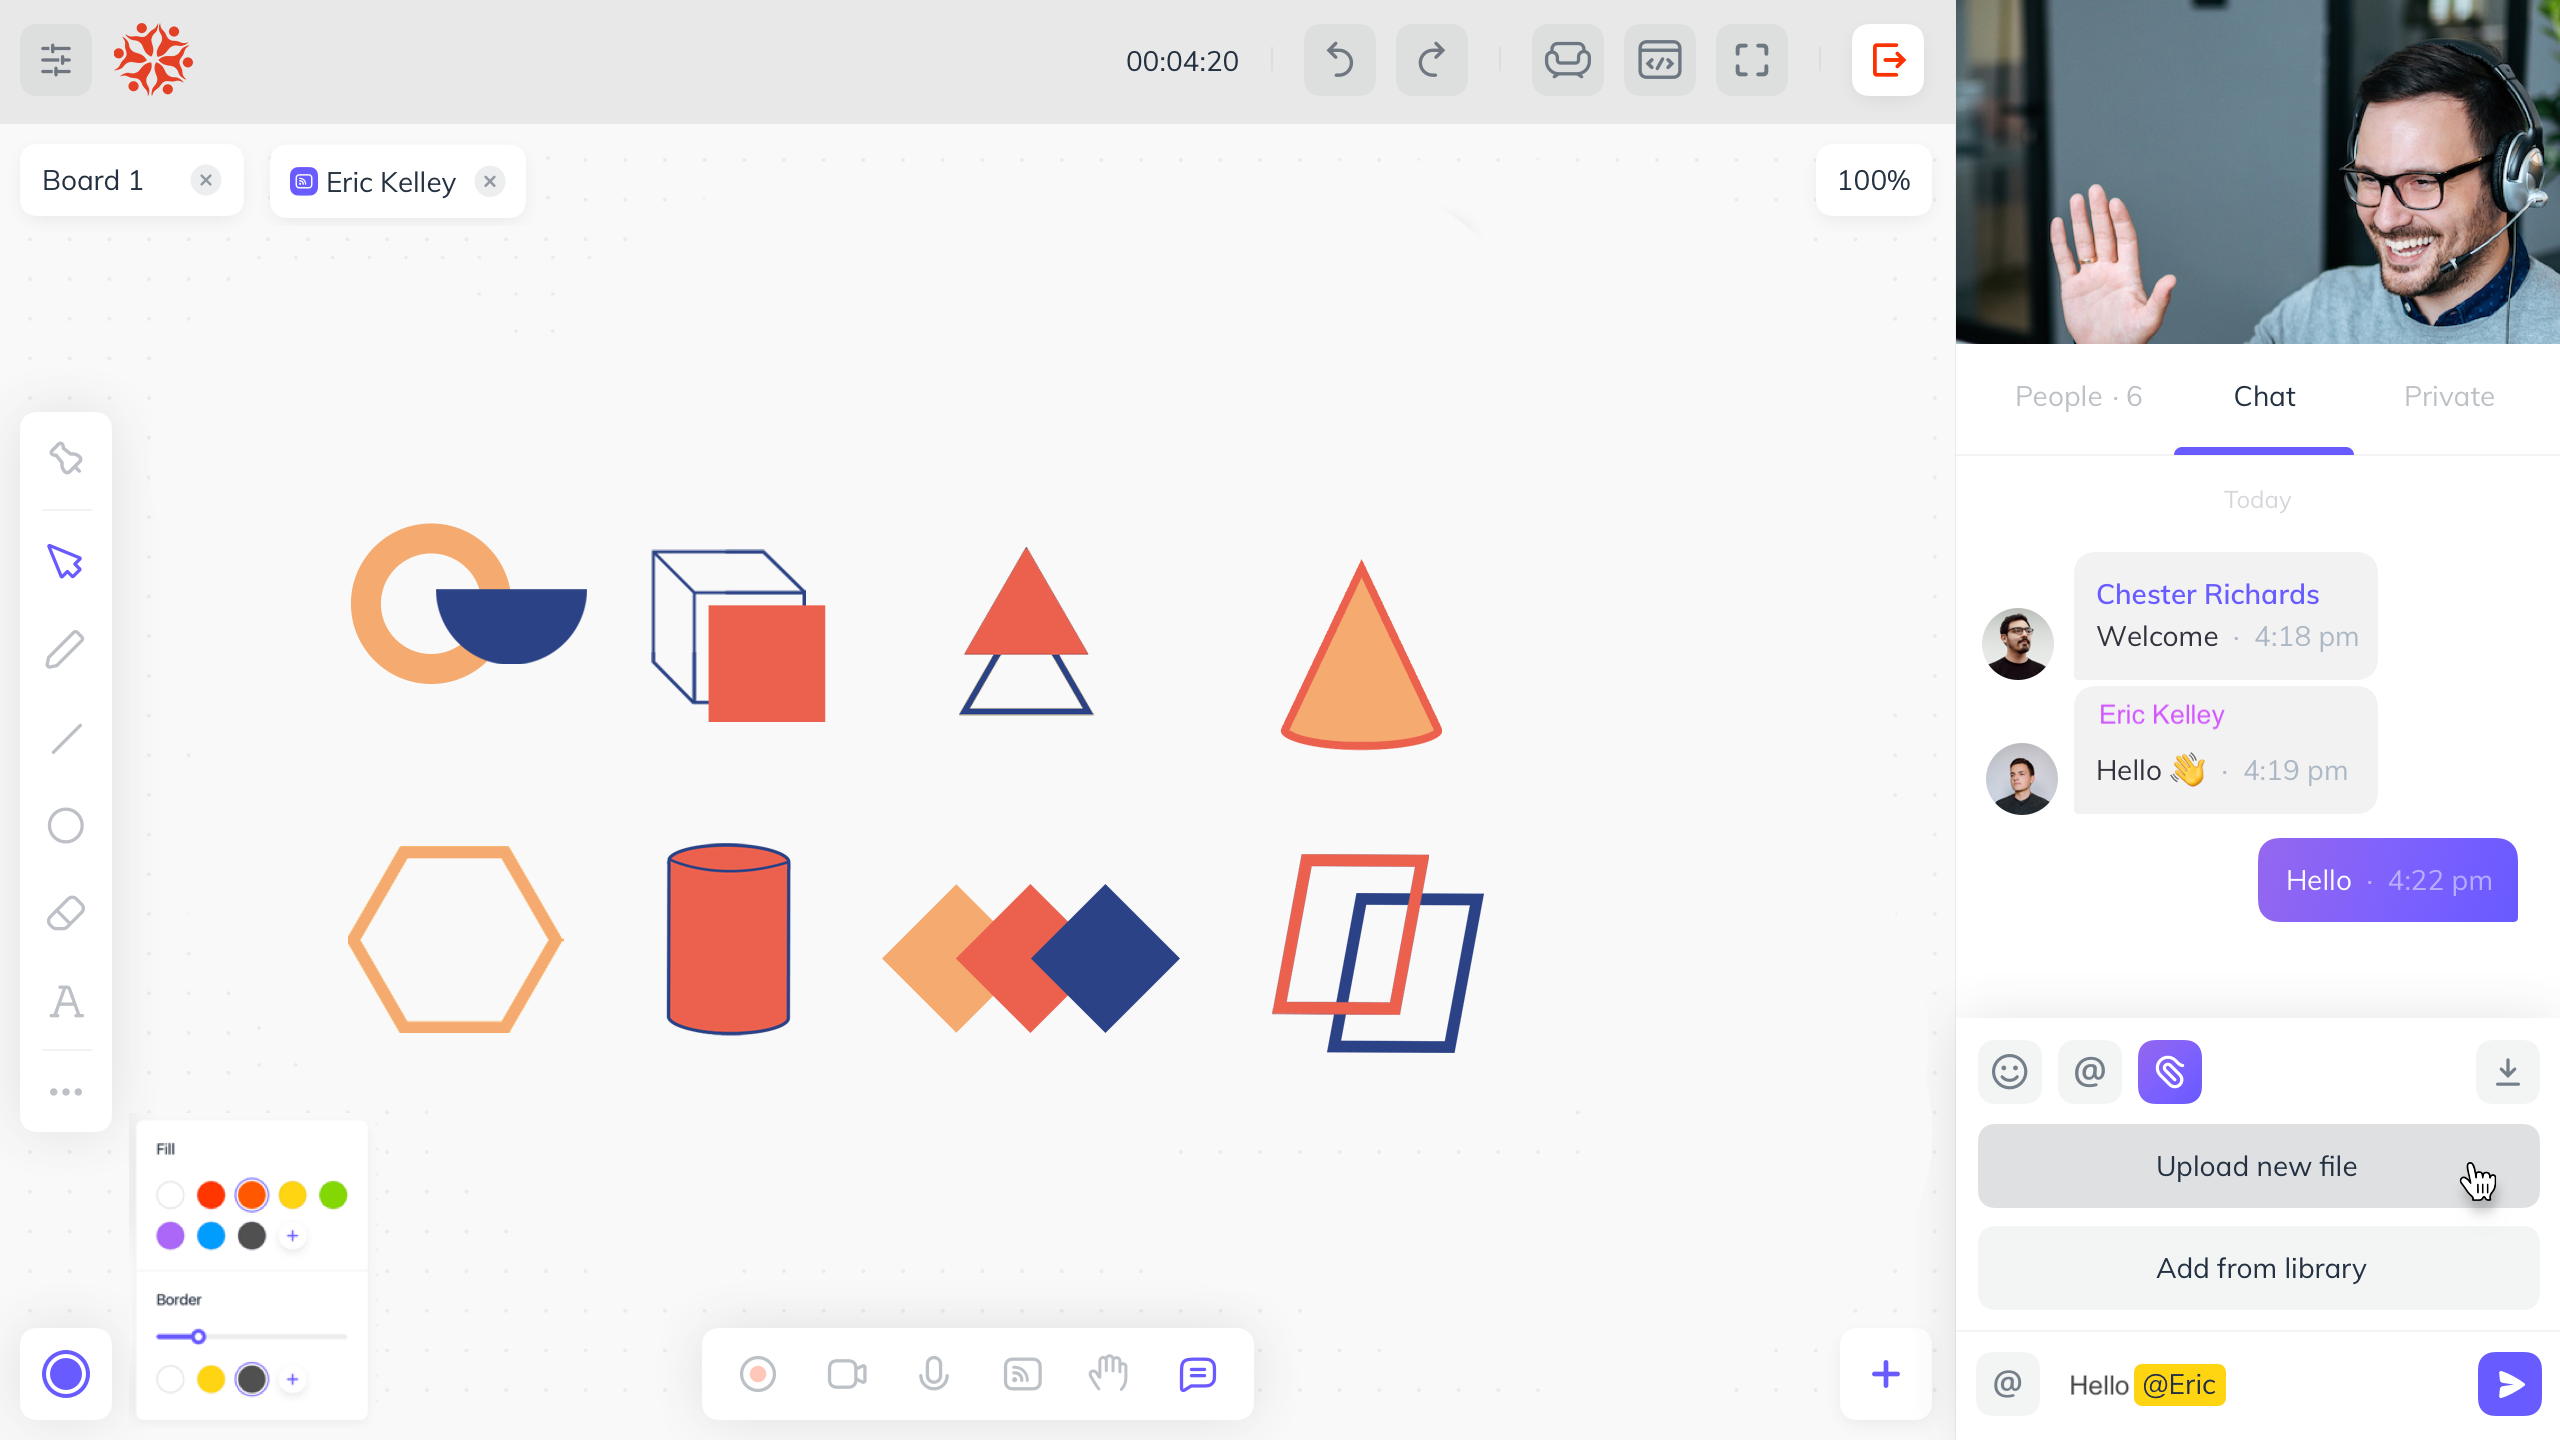Choose the text tool
2560x1440 pixels.
[66, 1001]
